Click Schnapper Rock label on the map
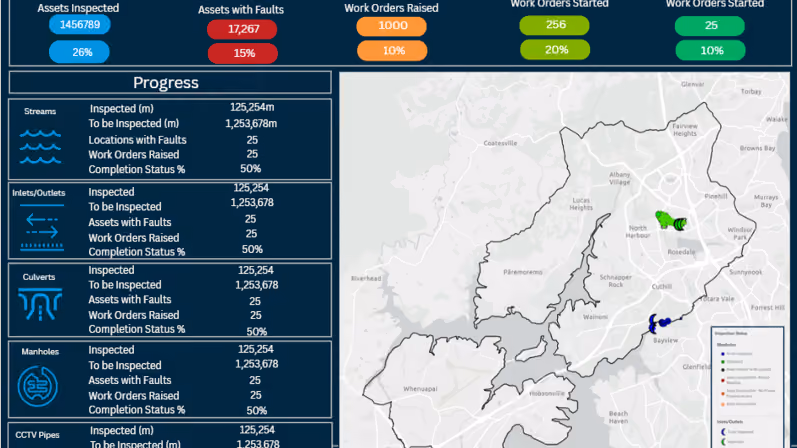Viewport: 797px width, 448px height. click(x=616, y=281)
